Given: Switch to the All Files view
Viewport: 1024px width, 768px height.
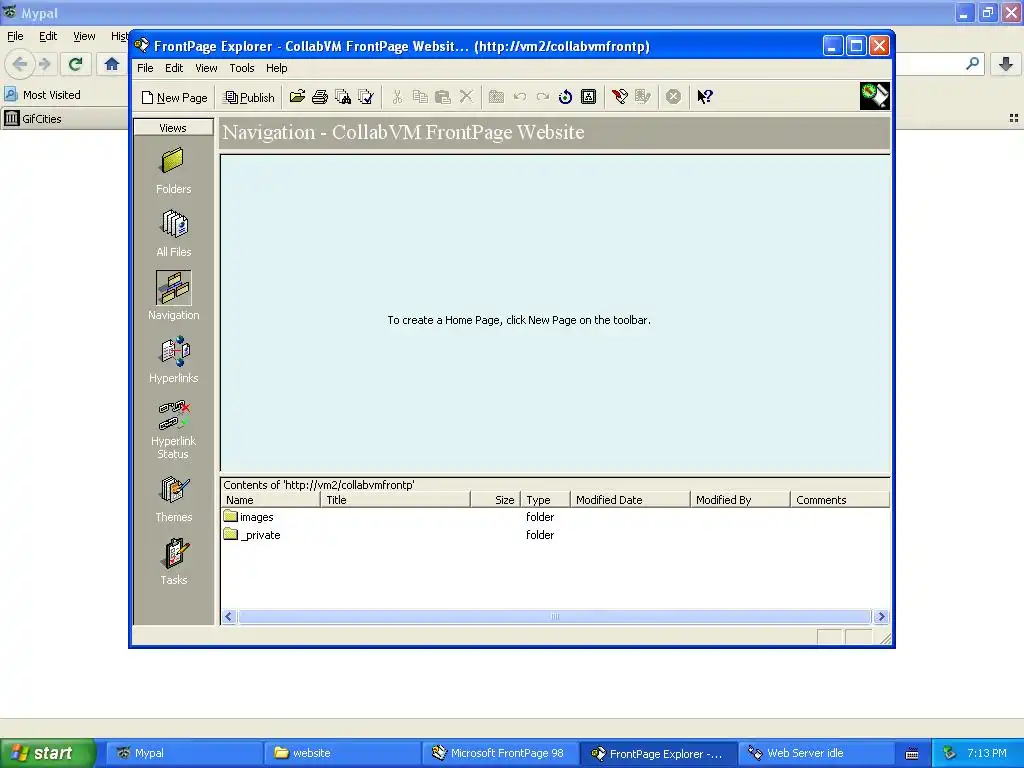Looking at the screenshot, I should tap(173, 233).
